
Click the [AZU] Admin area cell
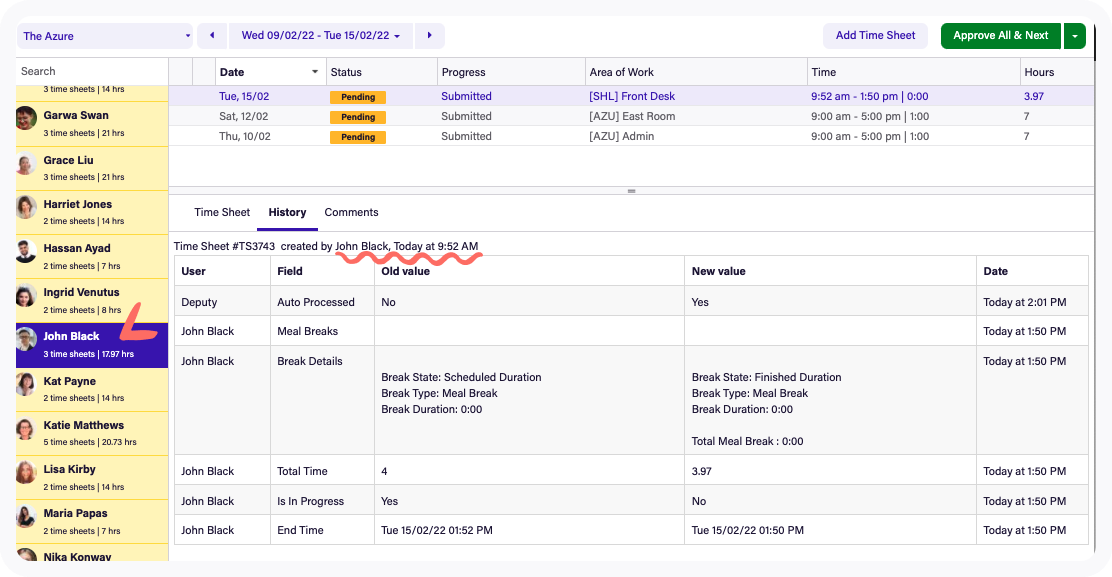click(621, 136)
